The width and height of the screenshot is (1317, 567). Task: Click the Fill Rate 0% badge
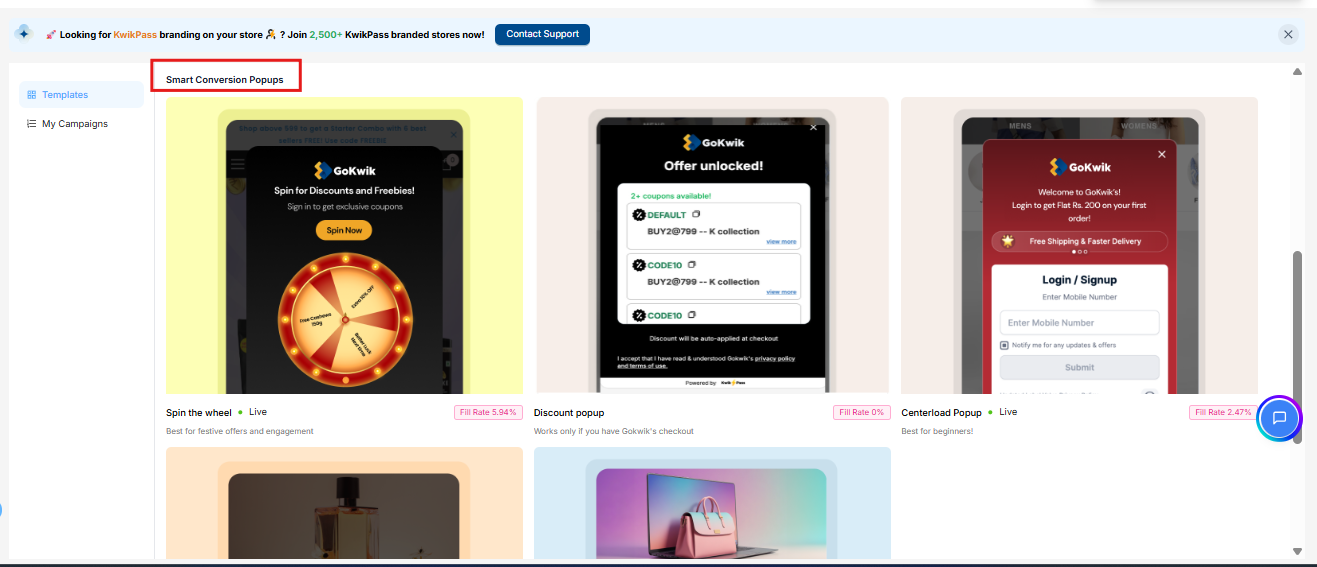click(861, 412)
